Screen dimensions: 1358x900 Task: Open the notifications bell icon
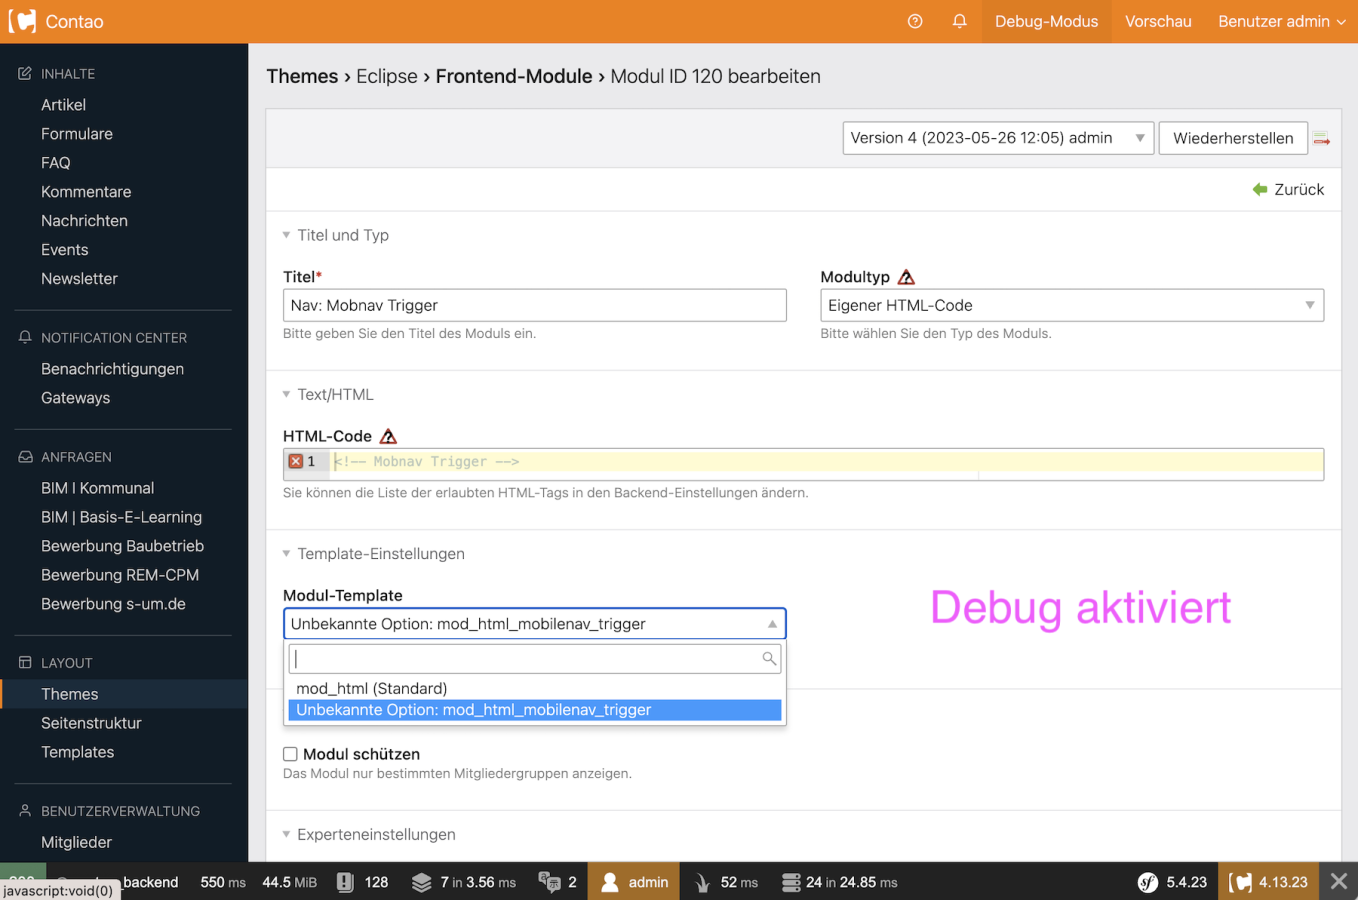959,21
